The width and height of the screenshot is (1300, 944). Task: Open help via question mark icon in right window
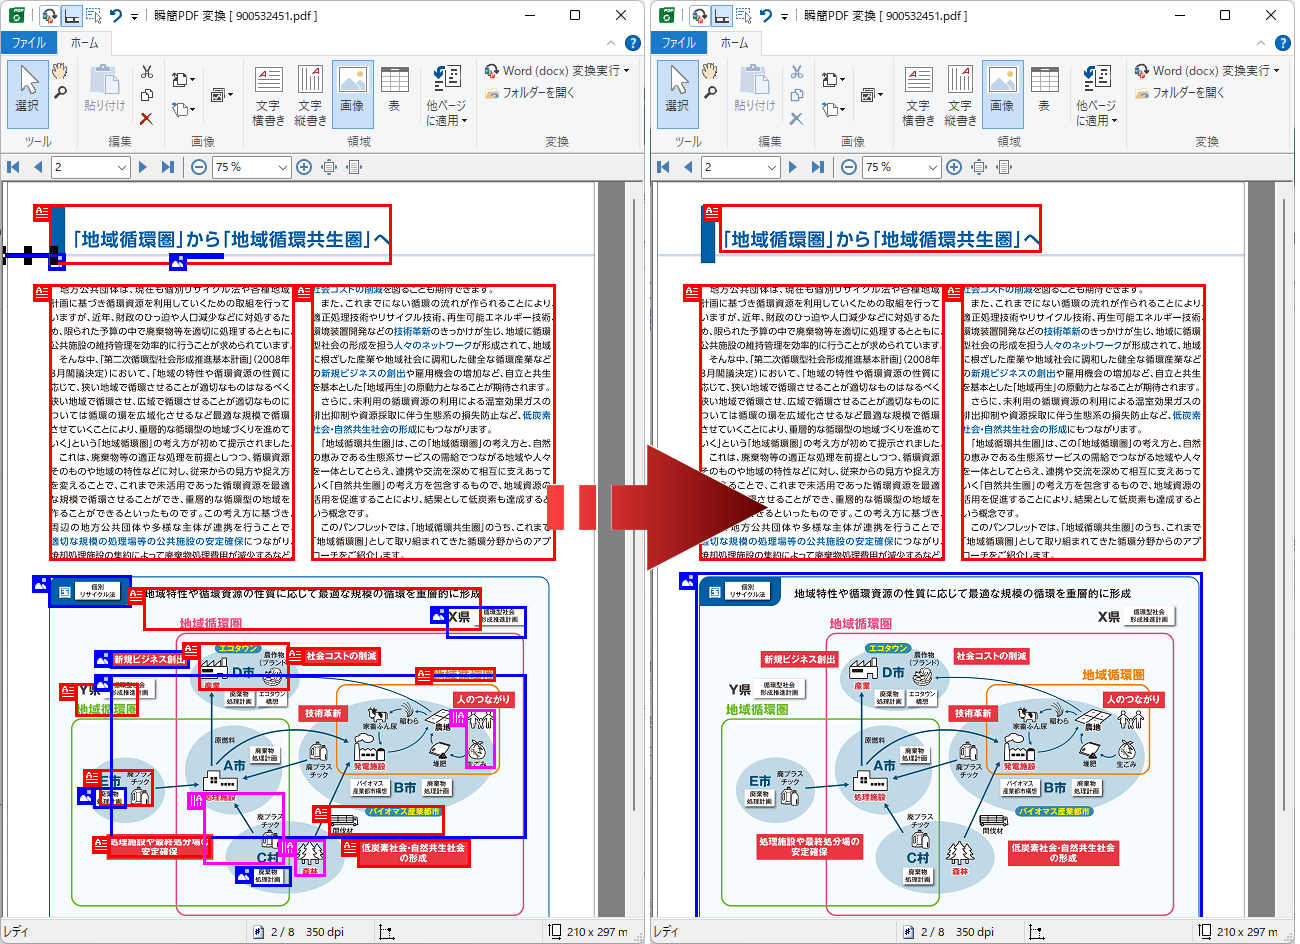(1282, 43)
